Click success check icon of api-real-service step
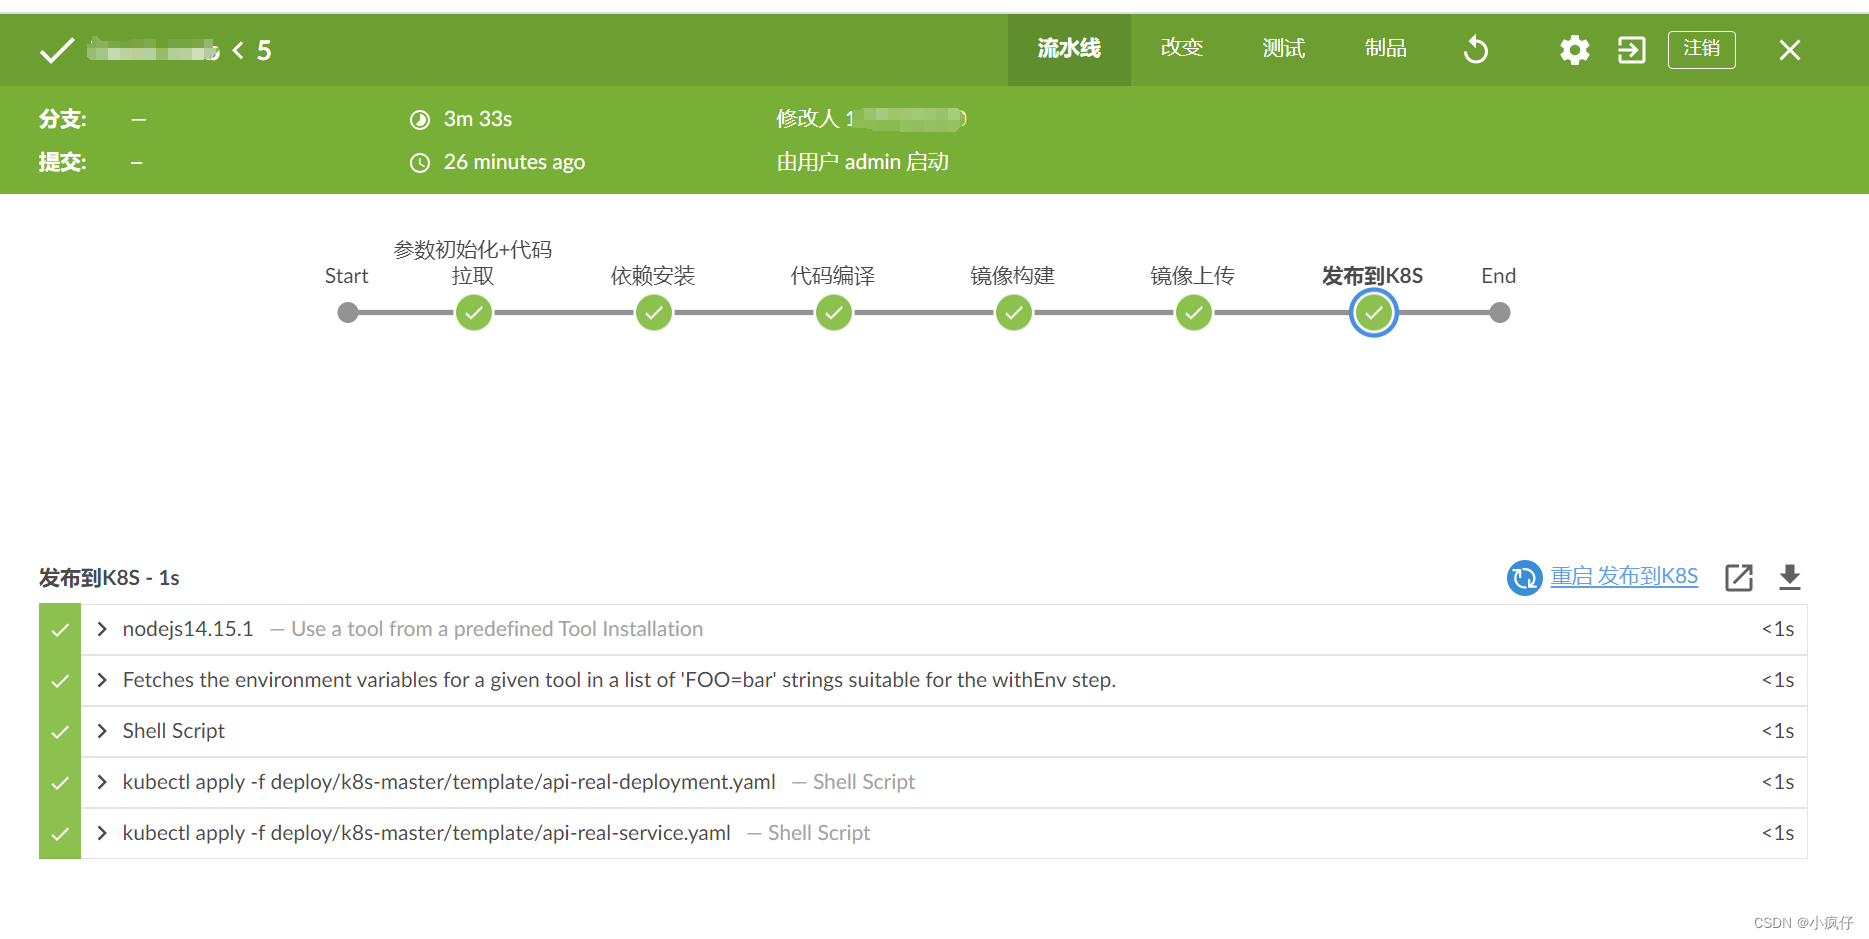 pos(60,834)
